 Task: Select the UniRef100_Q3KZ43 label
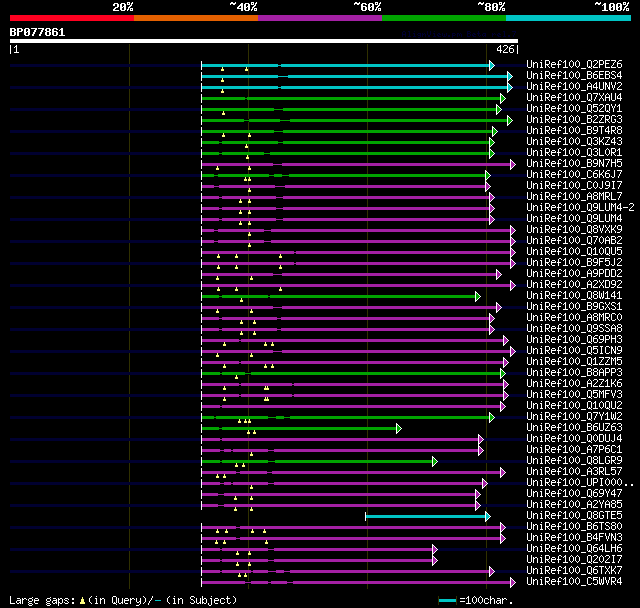point(574,142)
